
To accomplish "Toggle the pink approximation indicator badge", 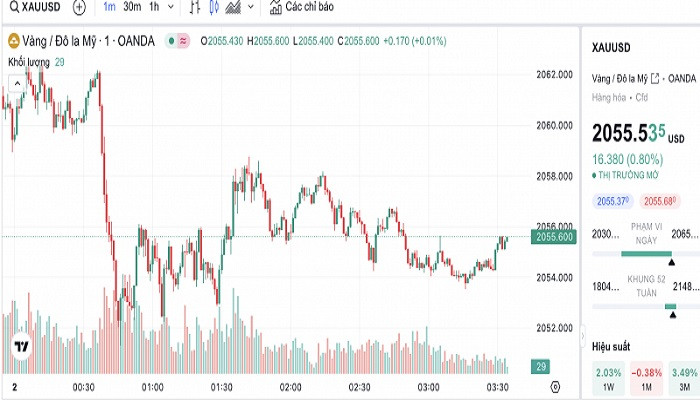I will [184, 41].
